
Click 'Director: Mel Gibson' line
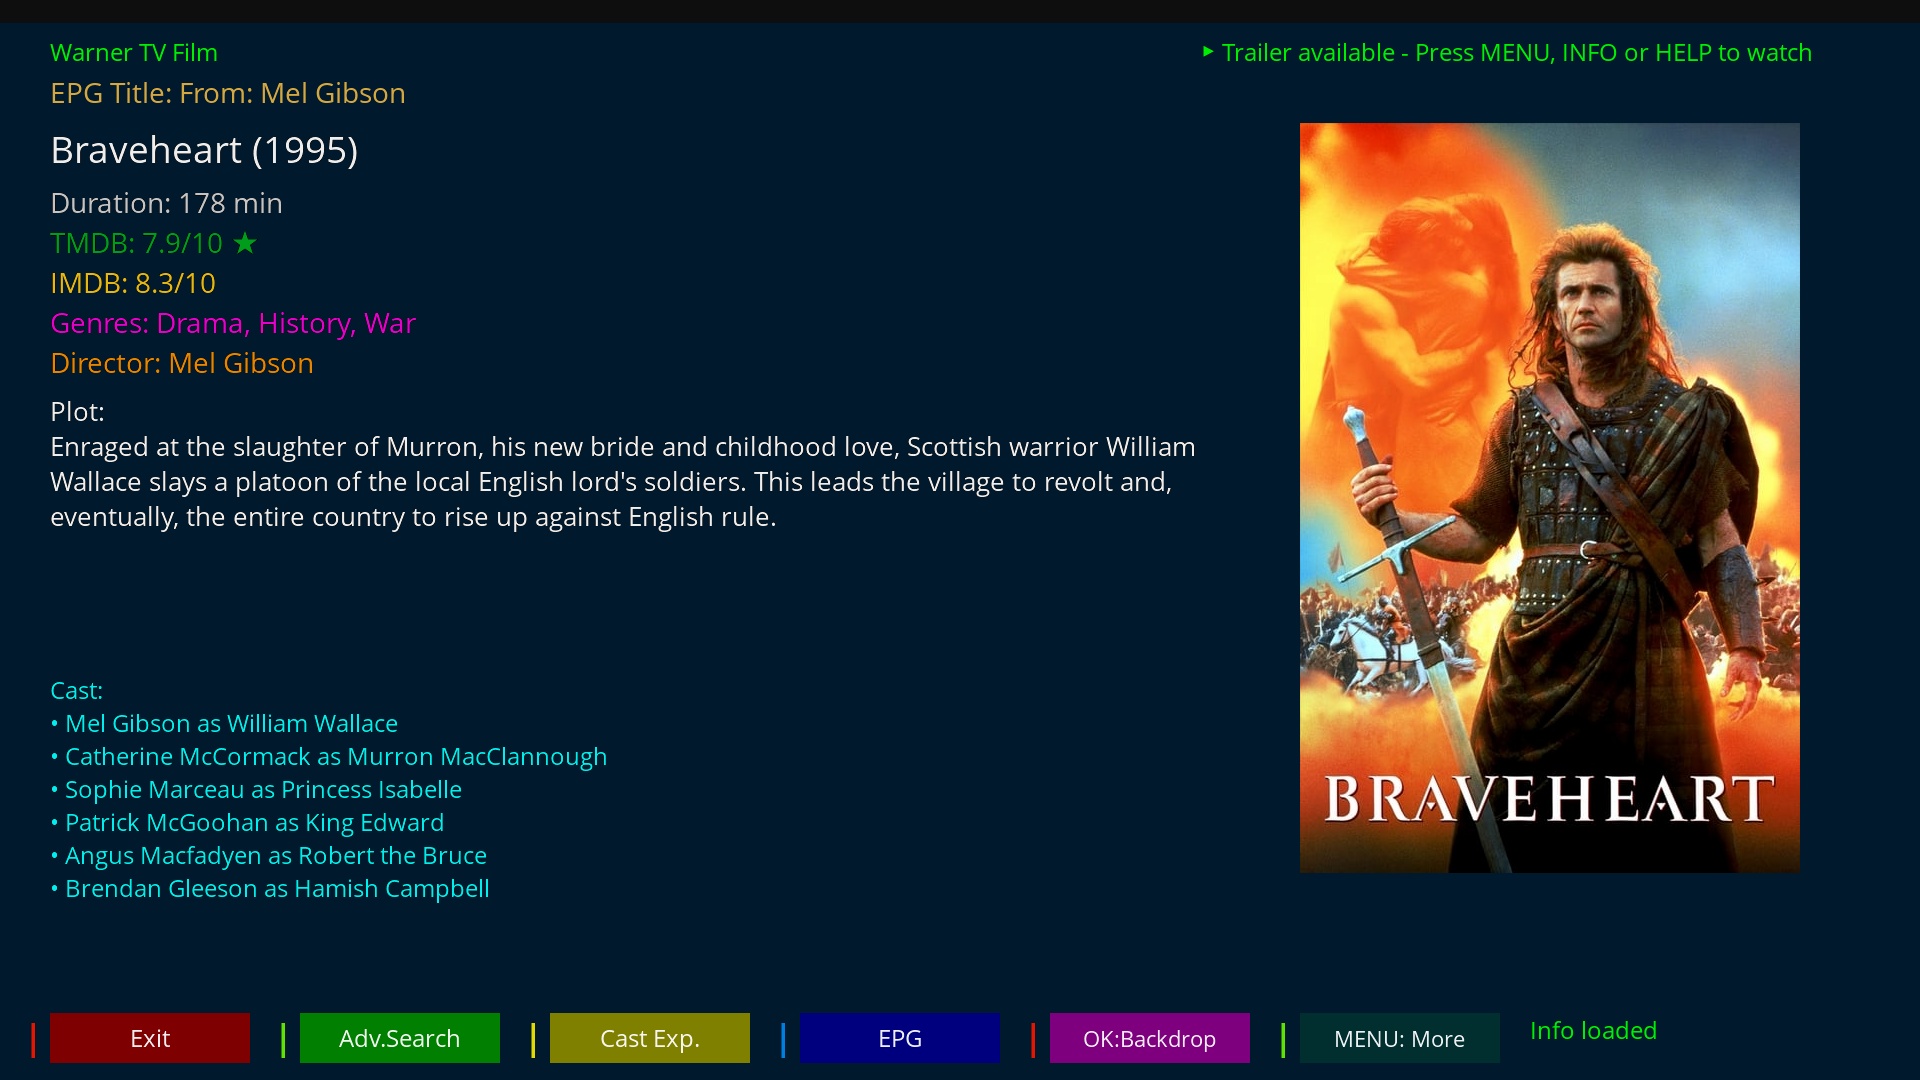(182, 363)
